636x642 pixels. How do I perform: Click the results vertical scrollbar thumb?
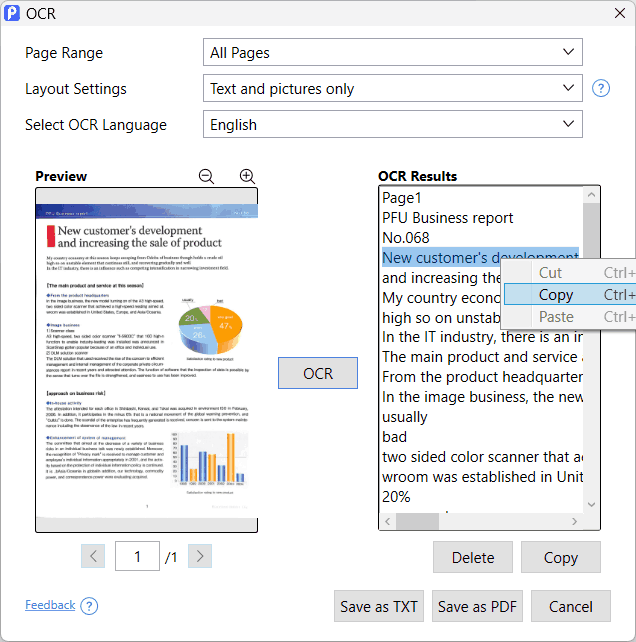[x=591, y=231]
